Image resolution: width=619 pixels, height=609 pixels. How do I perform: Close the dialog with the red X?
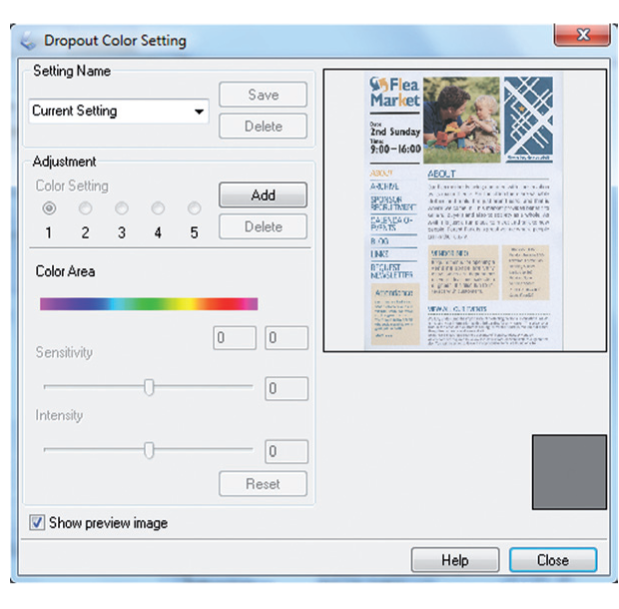click(582, 35)
